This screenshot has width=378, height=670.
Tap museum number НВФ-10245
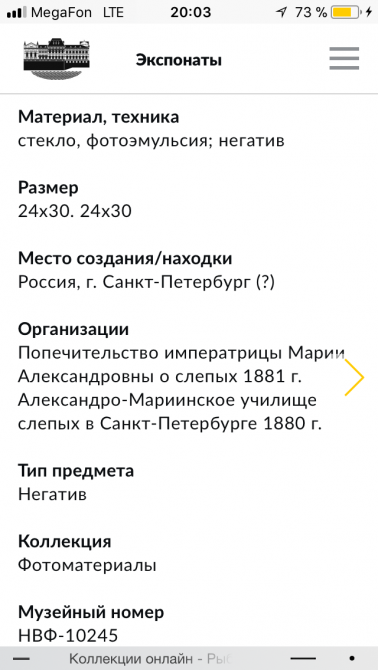tap(68, 636)
